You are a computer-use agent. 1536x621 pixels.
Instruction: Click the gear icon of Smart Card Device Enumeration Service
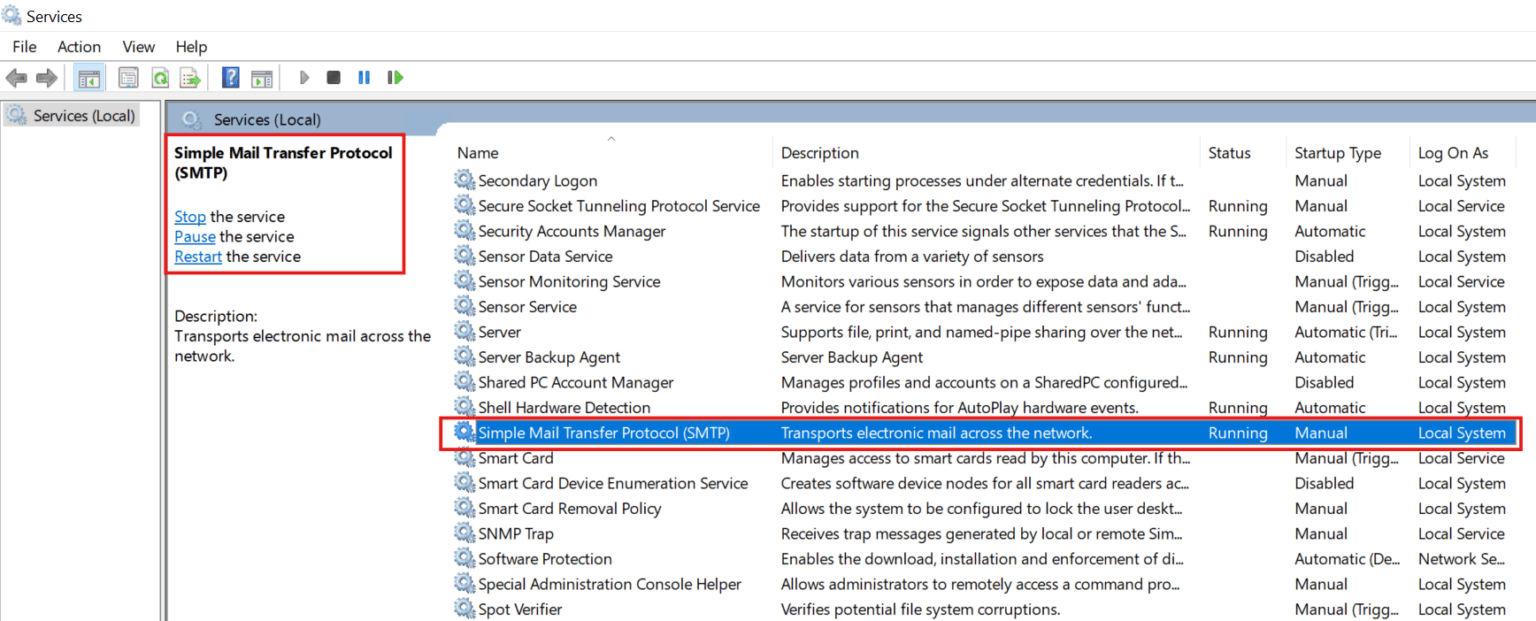pos(465,482)
